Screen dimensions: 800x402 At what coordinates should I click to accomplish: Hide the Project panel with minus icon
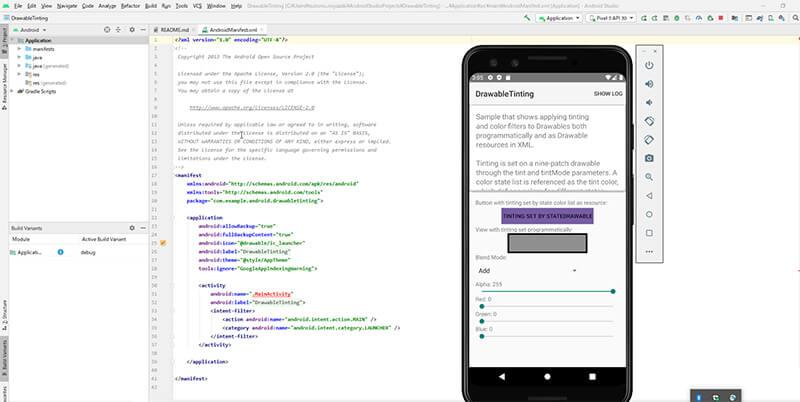(142, 30)
